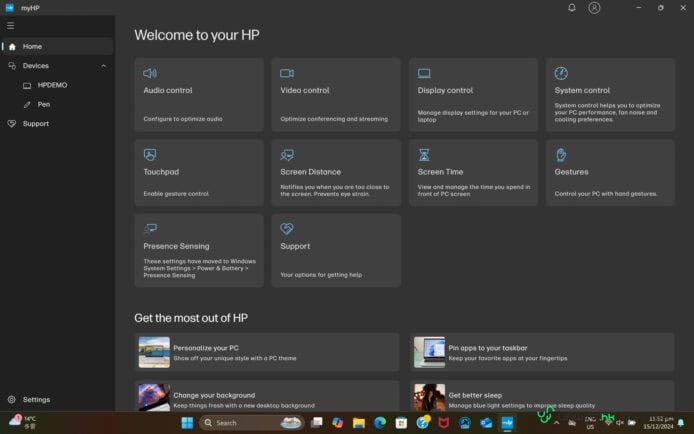Click the Touchpad icon
The image size is (694, 434).
[150, 155]
